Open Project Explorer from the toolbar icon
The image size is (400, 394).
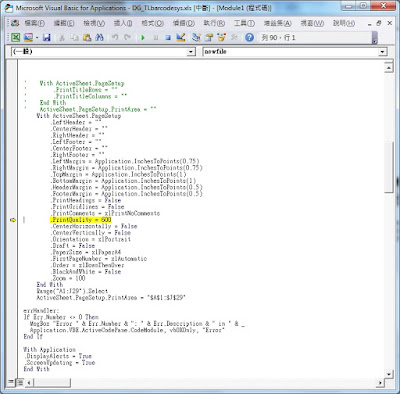coord(196,37)
